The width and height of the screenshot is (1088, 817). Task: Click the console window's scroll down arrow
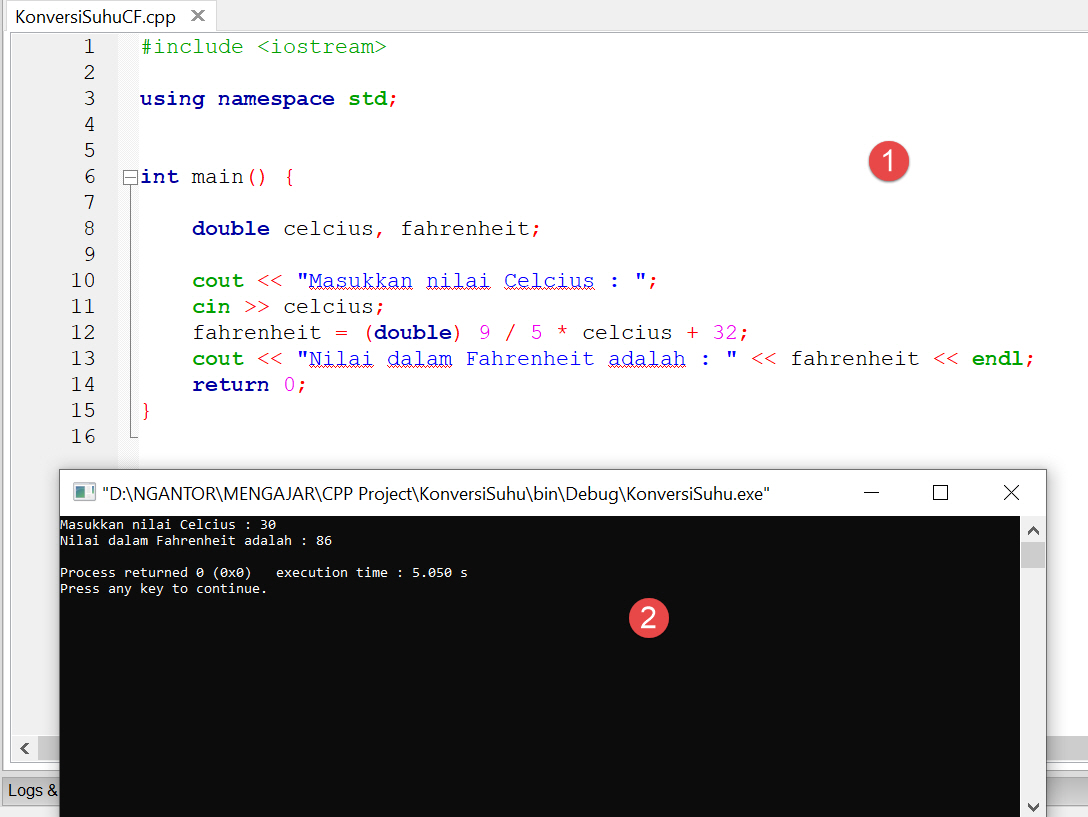point(1033,807)
